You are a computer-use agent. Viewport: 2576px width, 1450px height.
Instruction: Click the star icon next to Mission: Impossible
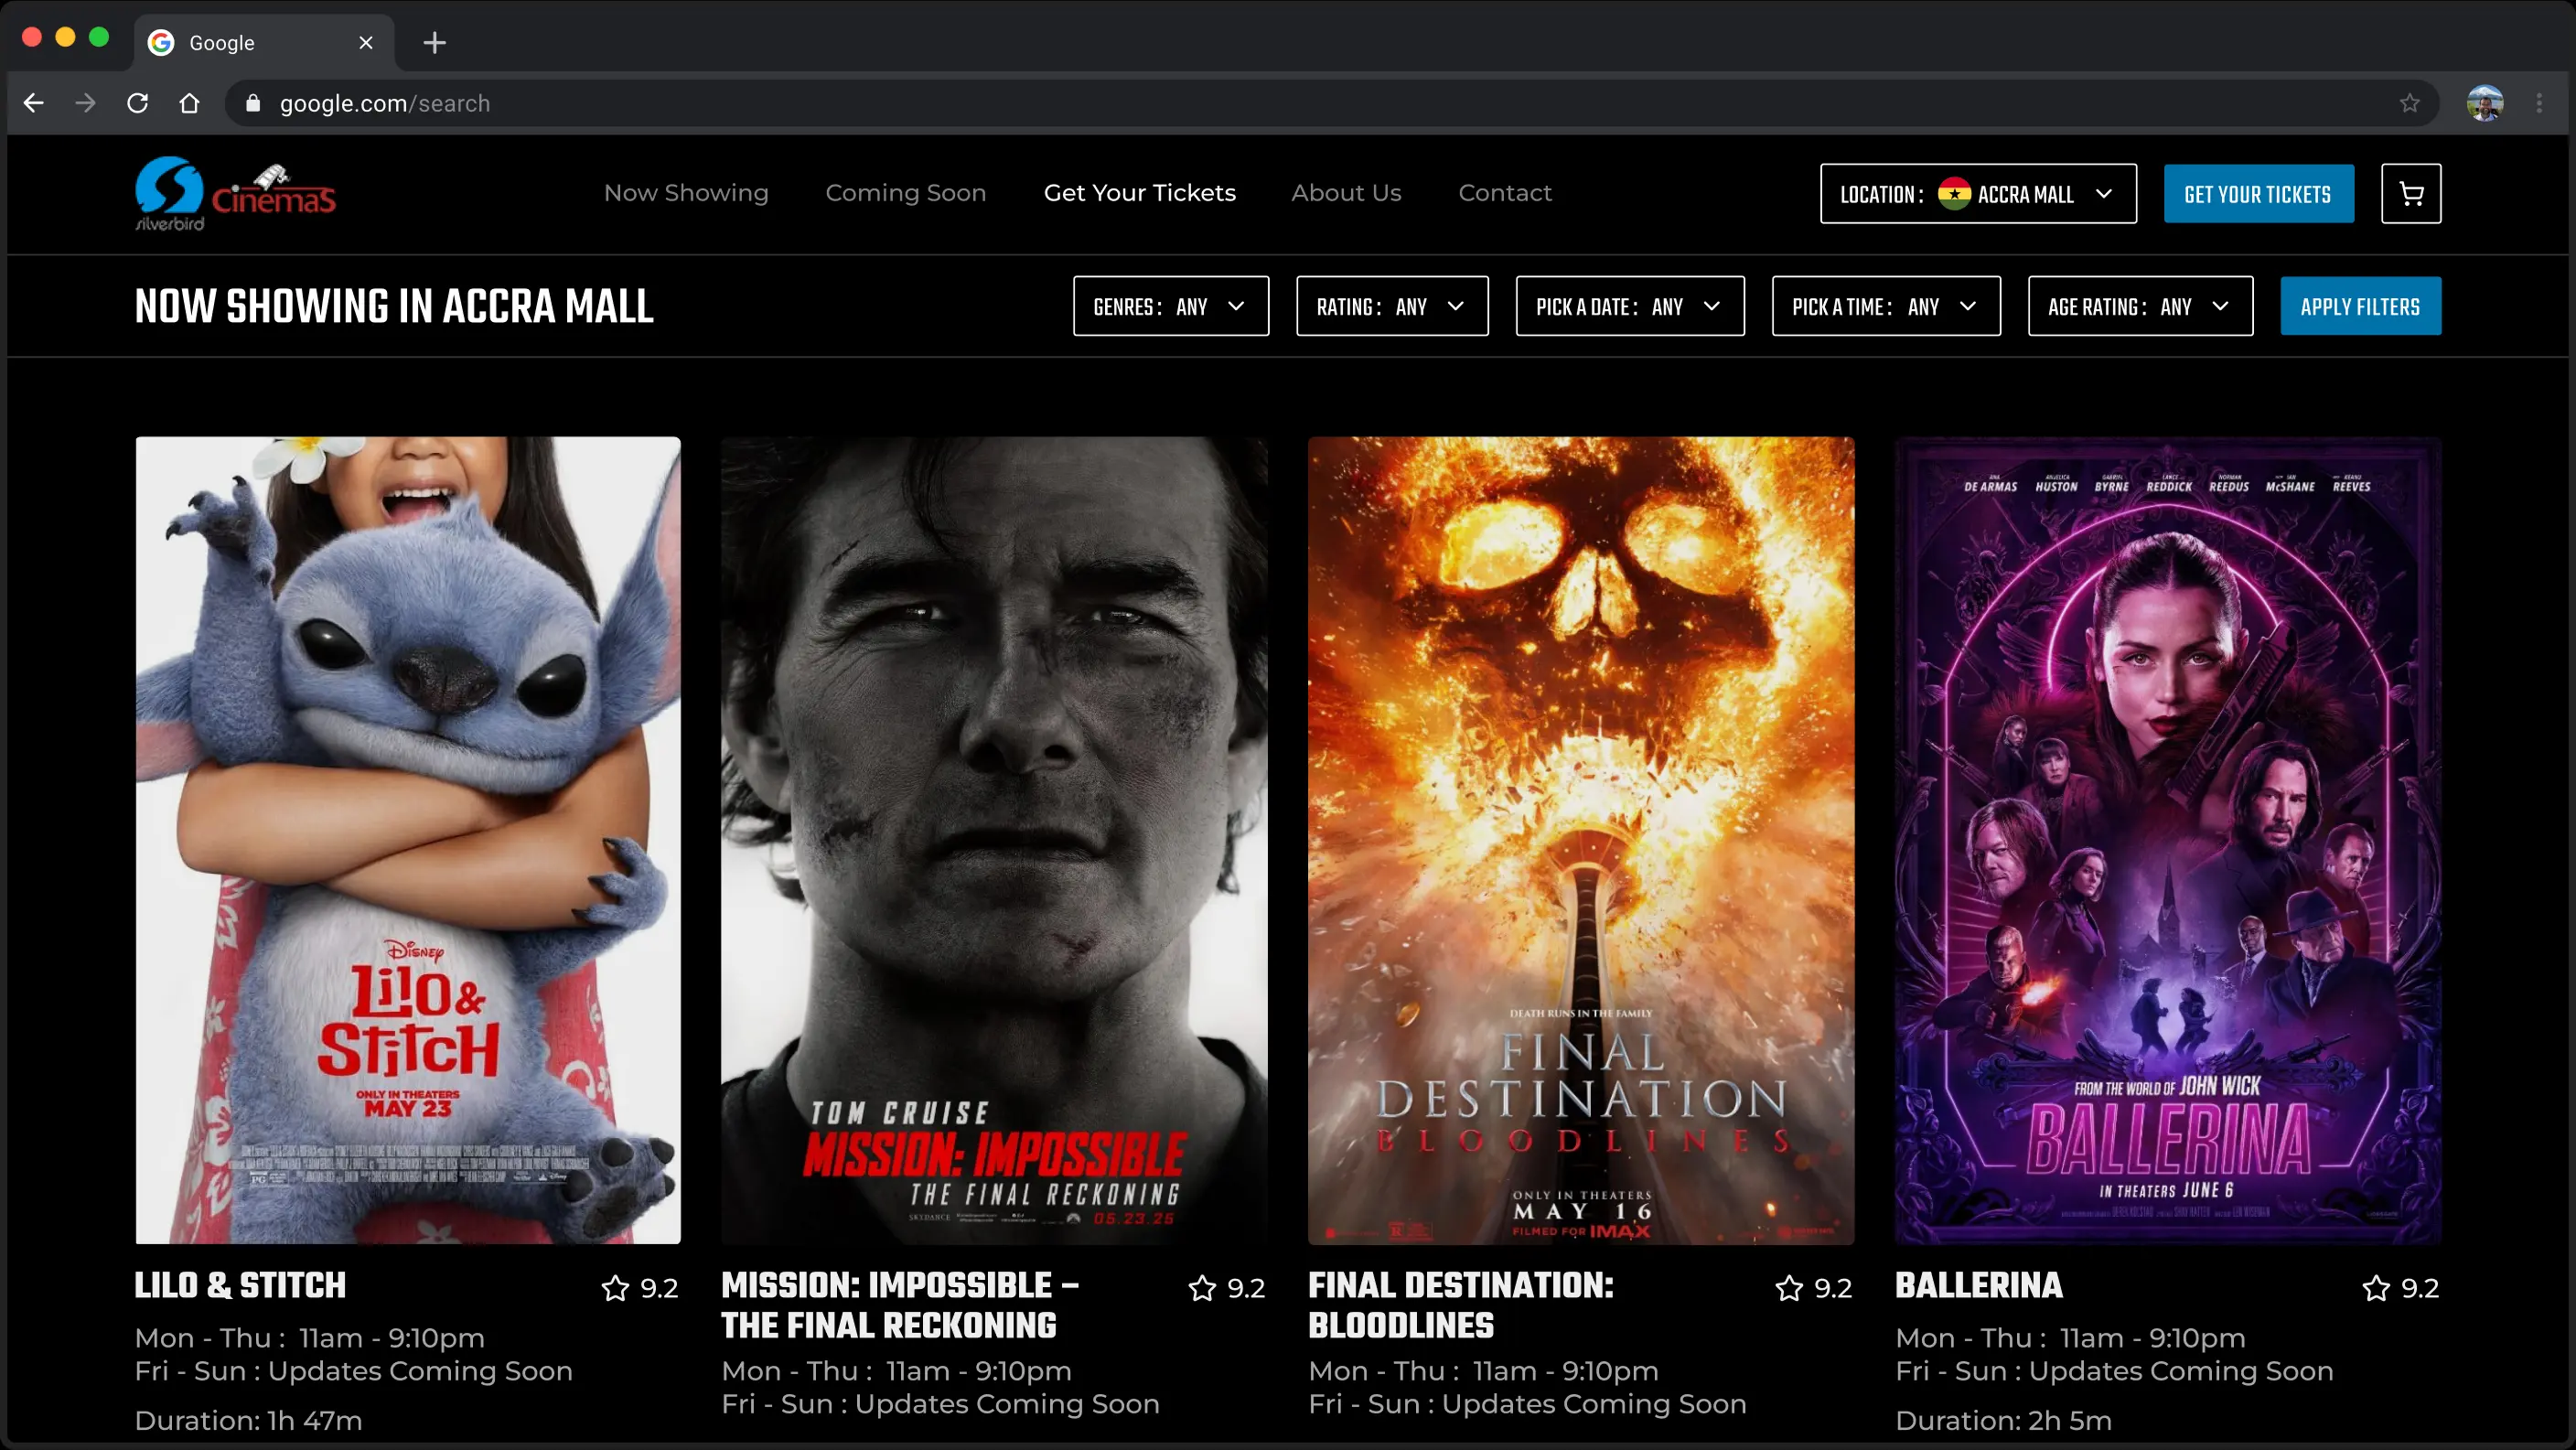point(1202,1288)
